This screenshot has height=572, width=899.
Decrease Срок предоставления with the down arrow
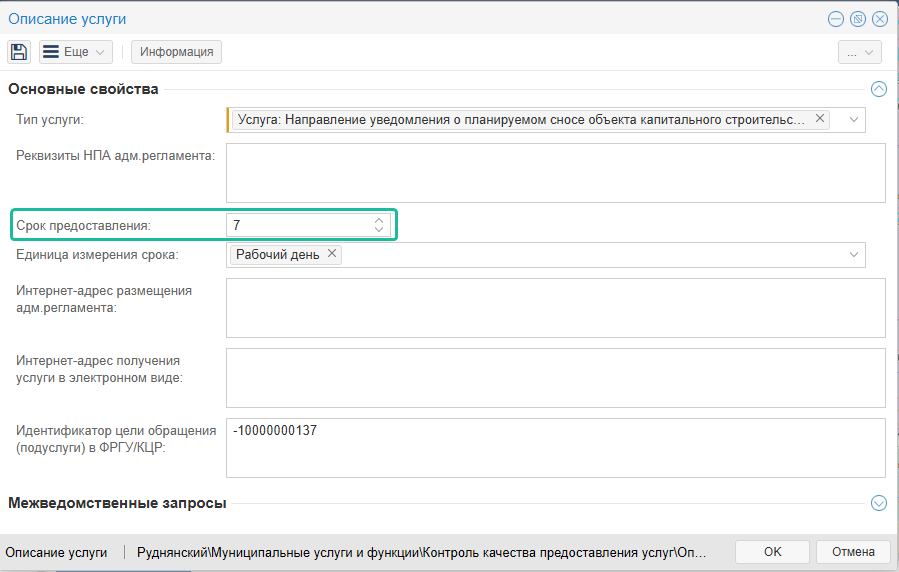pyautogui.click(x=379, y=230)
